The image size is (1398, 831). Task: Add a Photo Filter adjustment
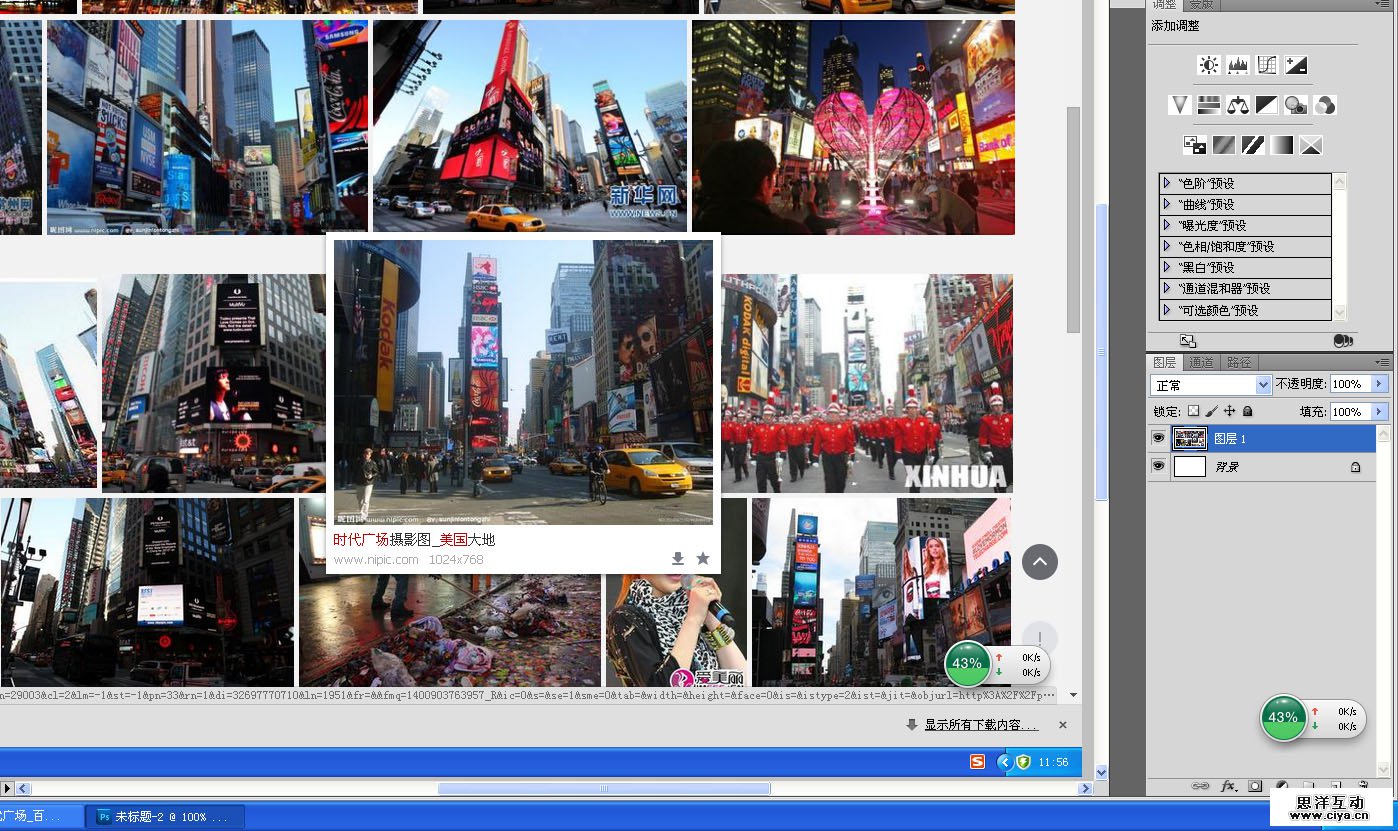point(1296,105)
